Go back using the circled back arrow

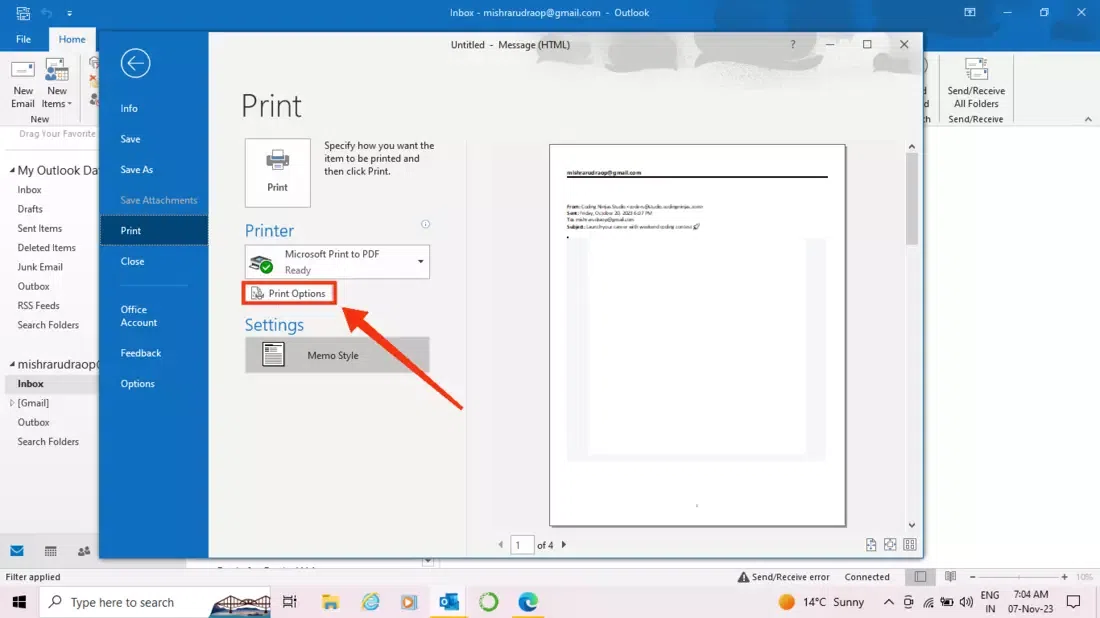click(135, 63)
